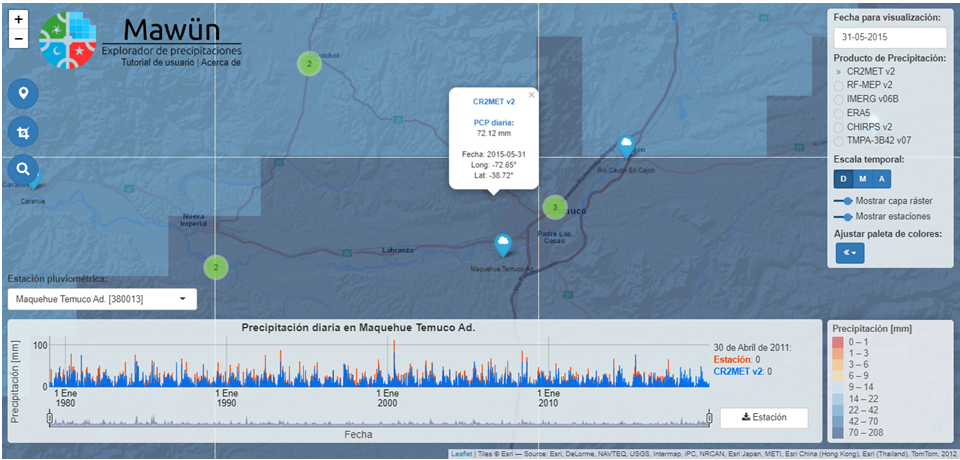The width and height of the screenshot is (960, 460).
Task: Click the crop area selection tool
Action: pyautogui.click(x=23, y=131)
